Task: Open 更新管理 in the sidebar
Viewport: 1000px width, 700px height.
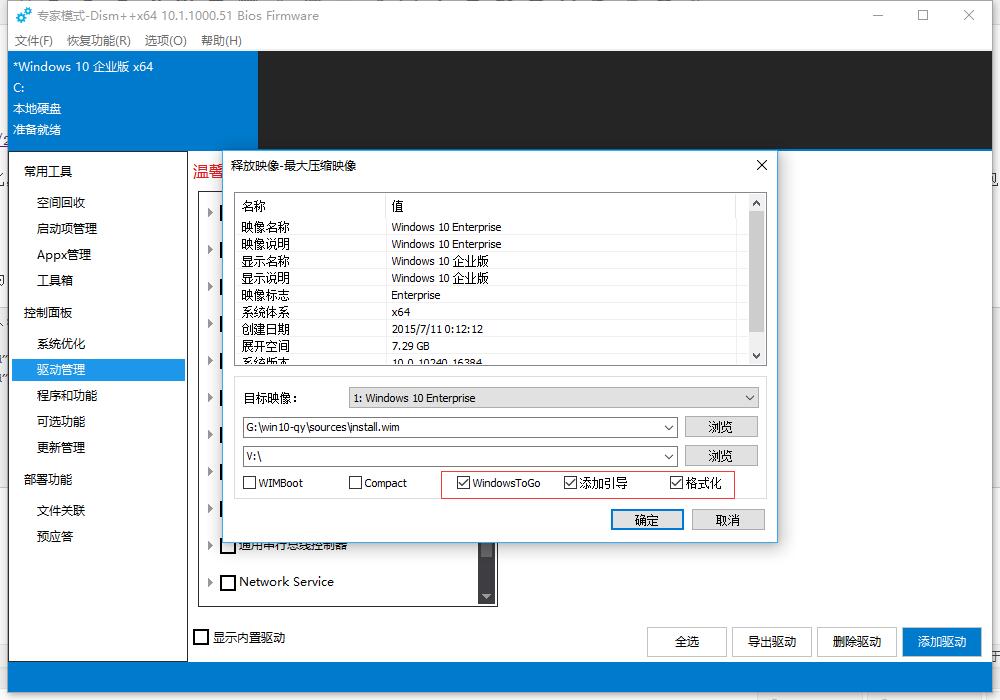Action: (61, 448)
